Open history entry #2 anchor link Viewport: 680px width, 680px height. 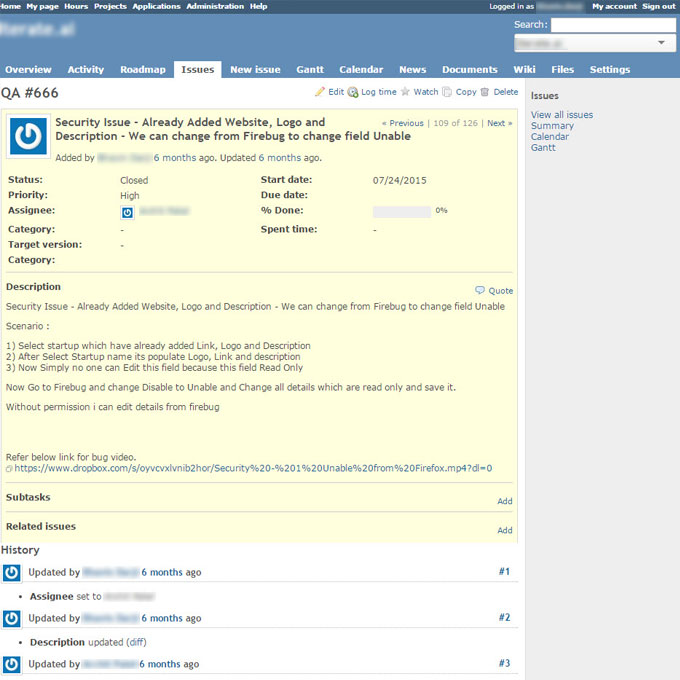504,618
